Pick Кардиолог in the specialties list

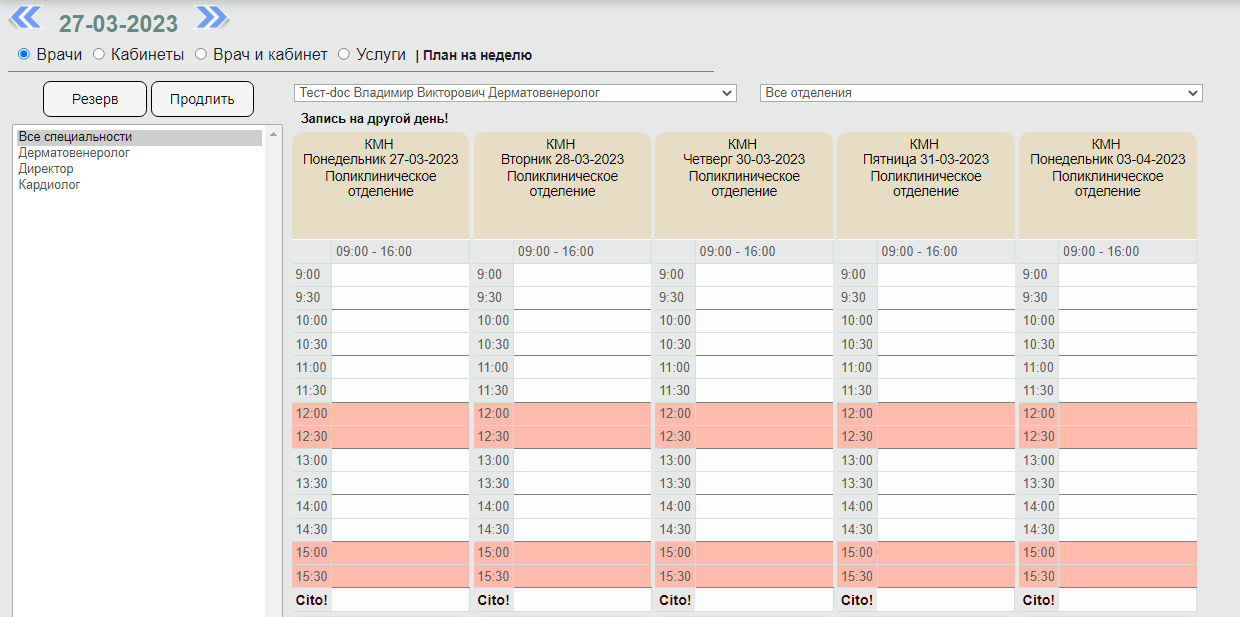pyautogui.click(x=49, y=185)
